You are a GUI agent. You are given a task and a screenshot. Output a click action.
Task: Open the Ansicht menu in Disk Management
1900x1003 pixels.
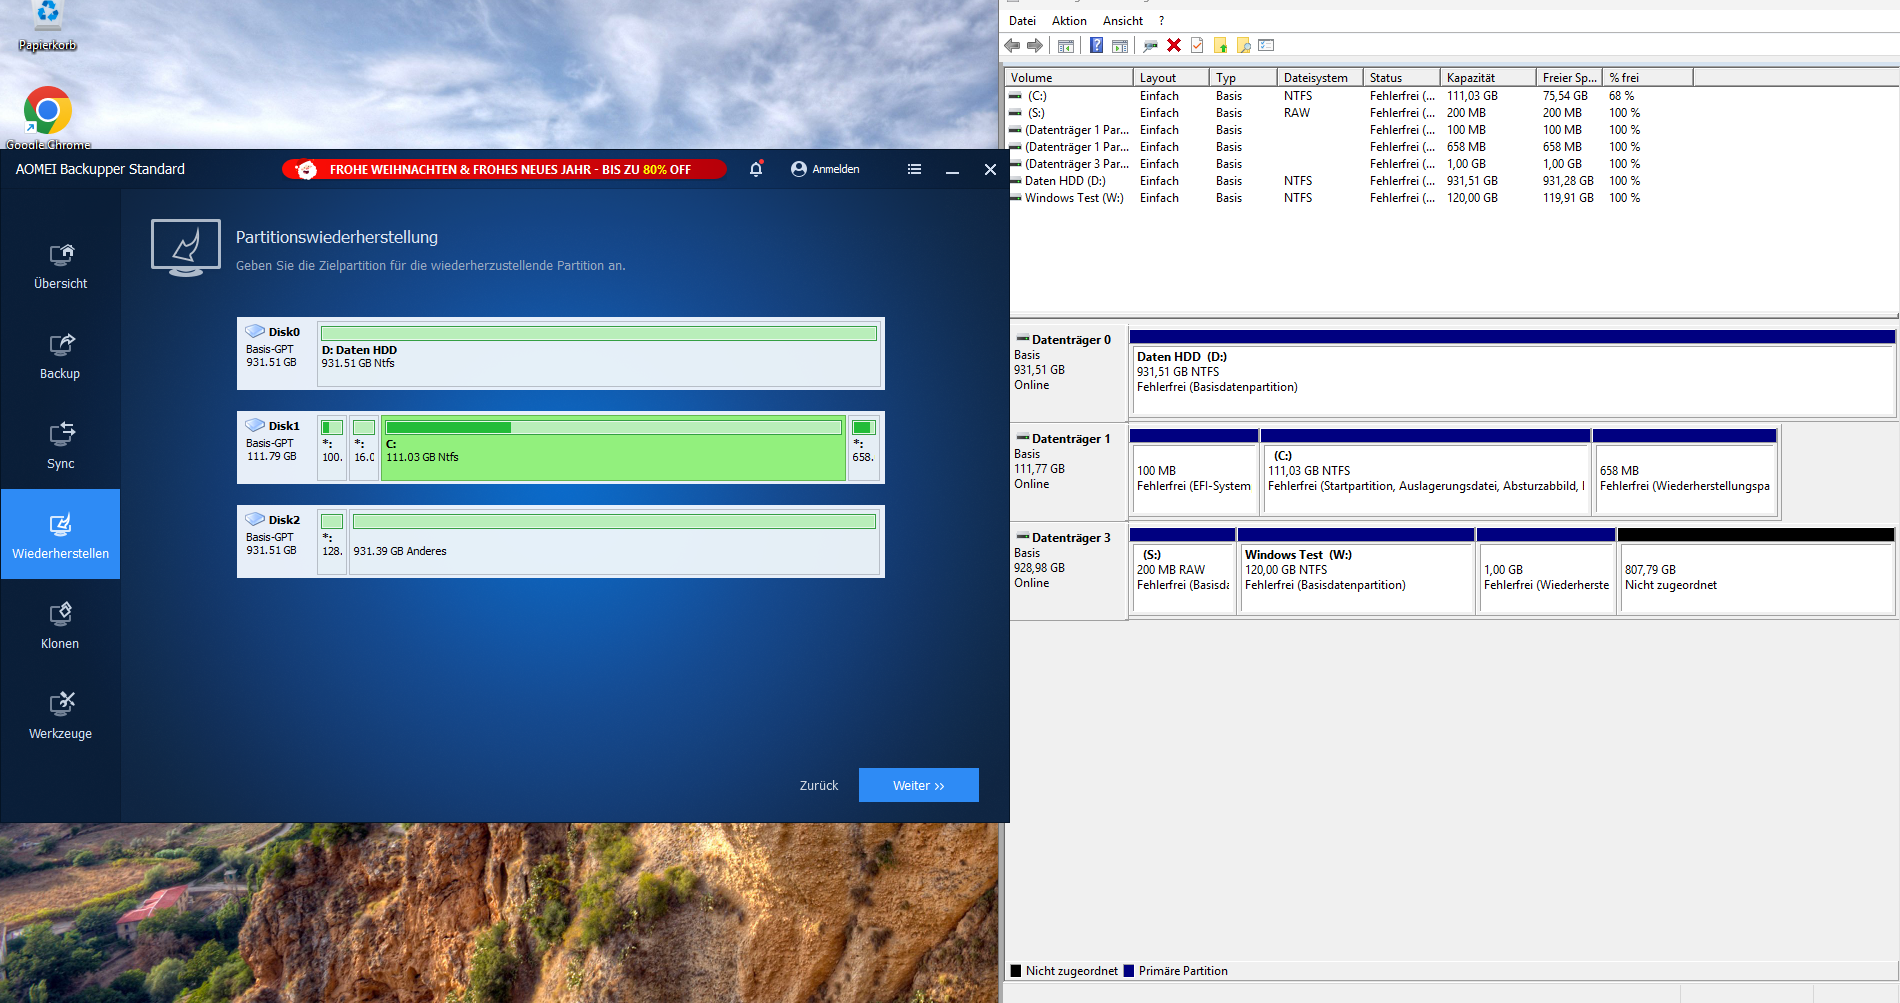(1123, 20)
